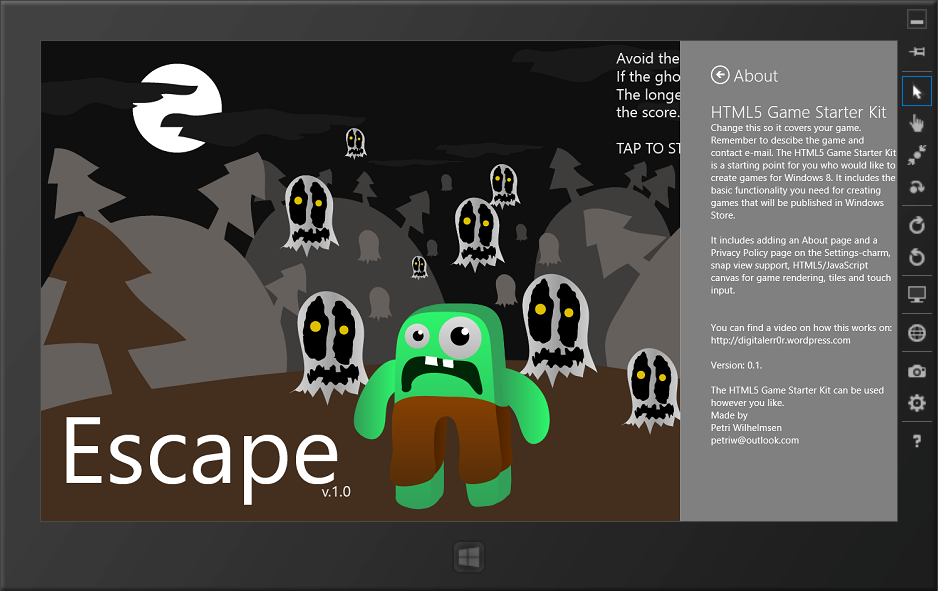
Task: Open screenshot settings gear icon
Action: 916,403
